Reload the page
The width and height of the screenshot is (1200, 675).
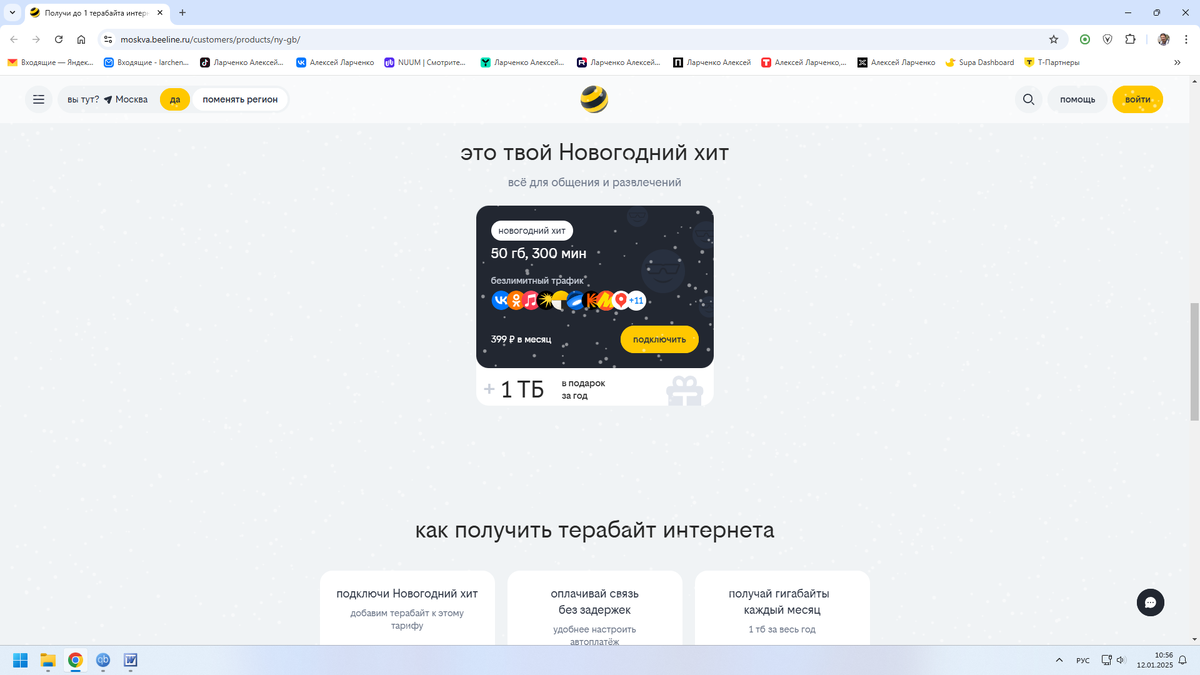click(59, 39)
